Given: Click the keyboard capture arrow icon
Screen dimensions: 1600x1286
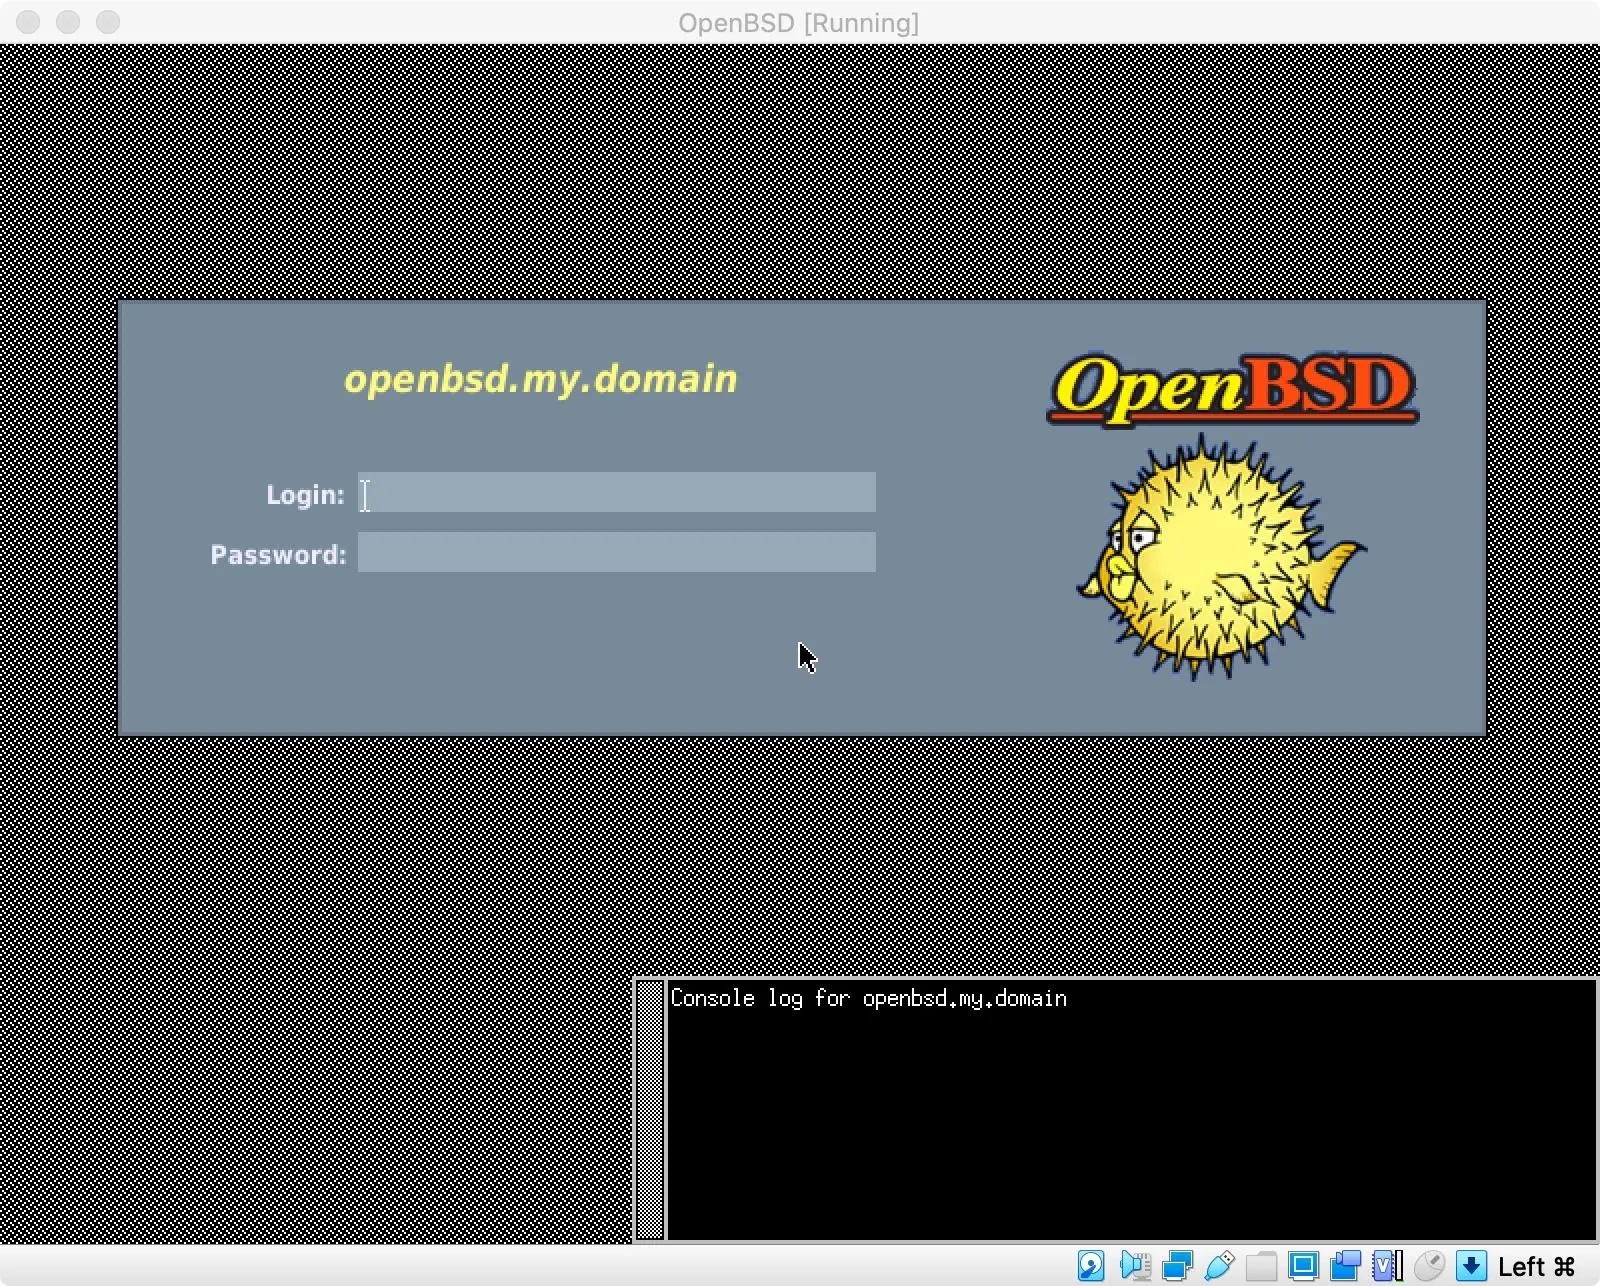Looking at the screenshot, I should click(1471, 1266).
